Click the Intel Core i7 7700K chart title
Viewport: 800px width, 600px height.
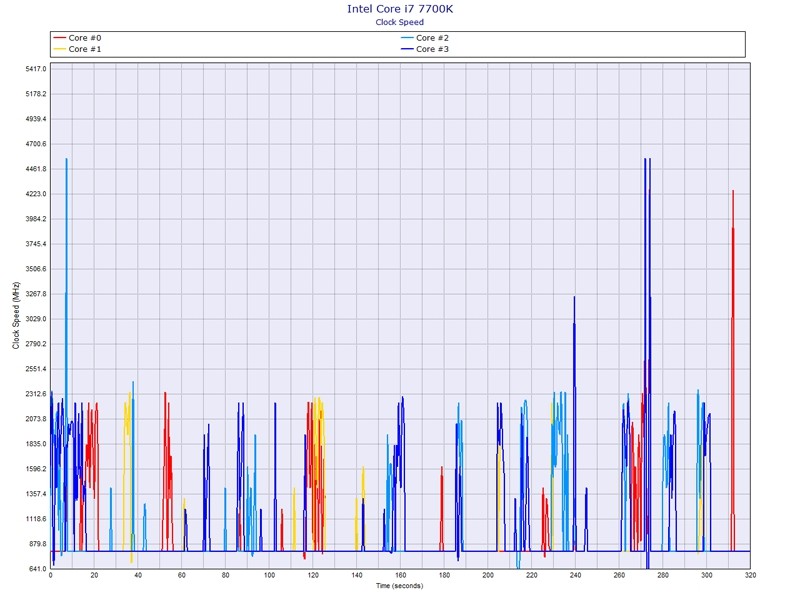tap(399, 9)
